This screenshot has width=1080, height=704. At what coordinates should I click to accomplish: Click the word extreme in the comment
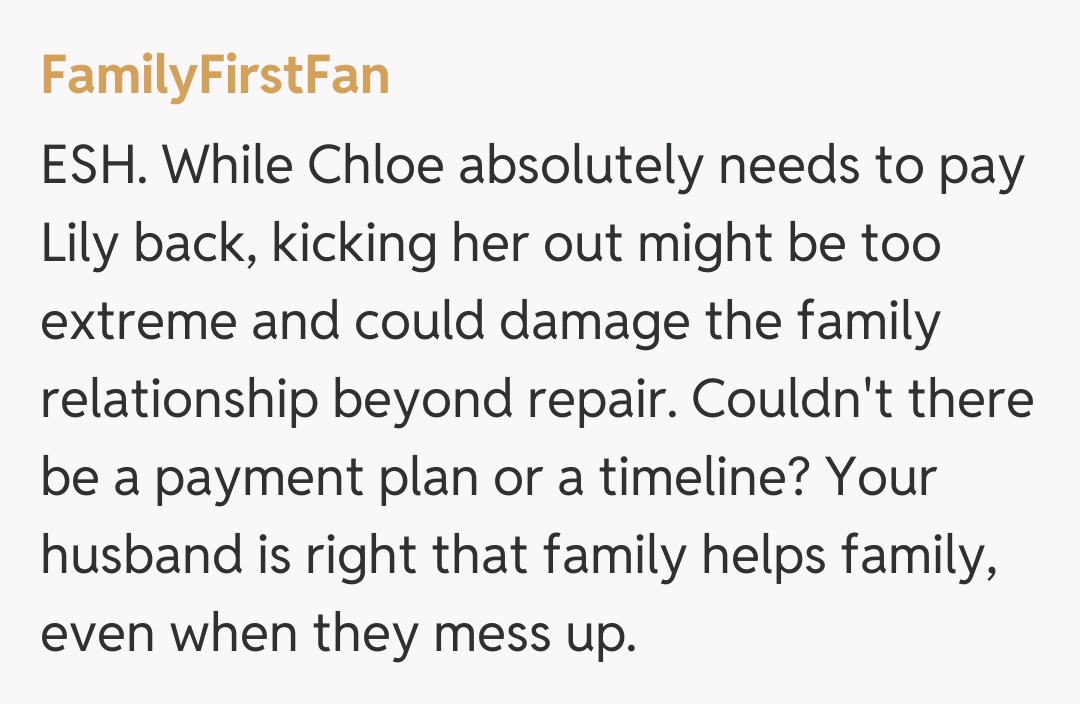[x=139, y=325]
